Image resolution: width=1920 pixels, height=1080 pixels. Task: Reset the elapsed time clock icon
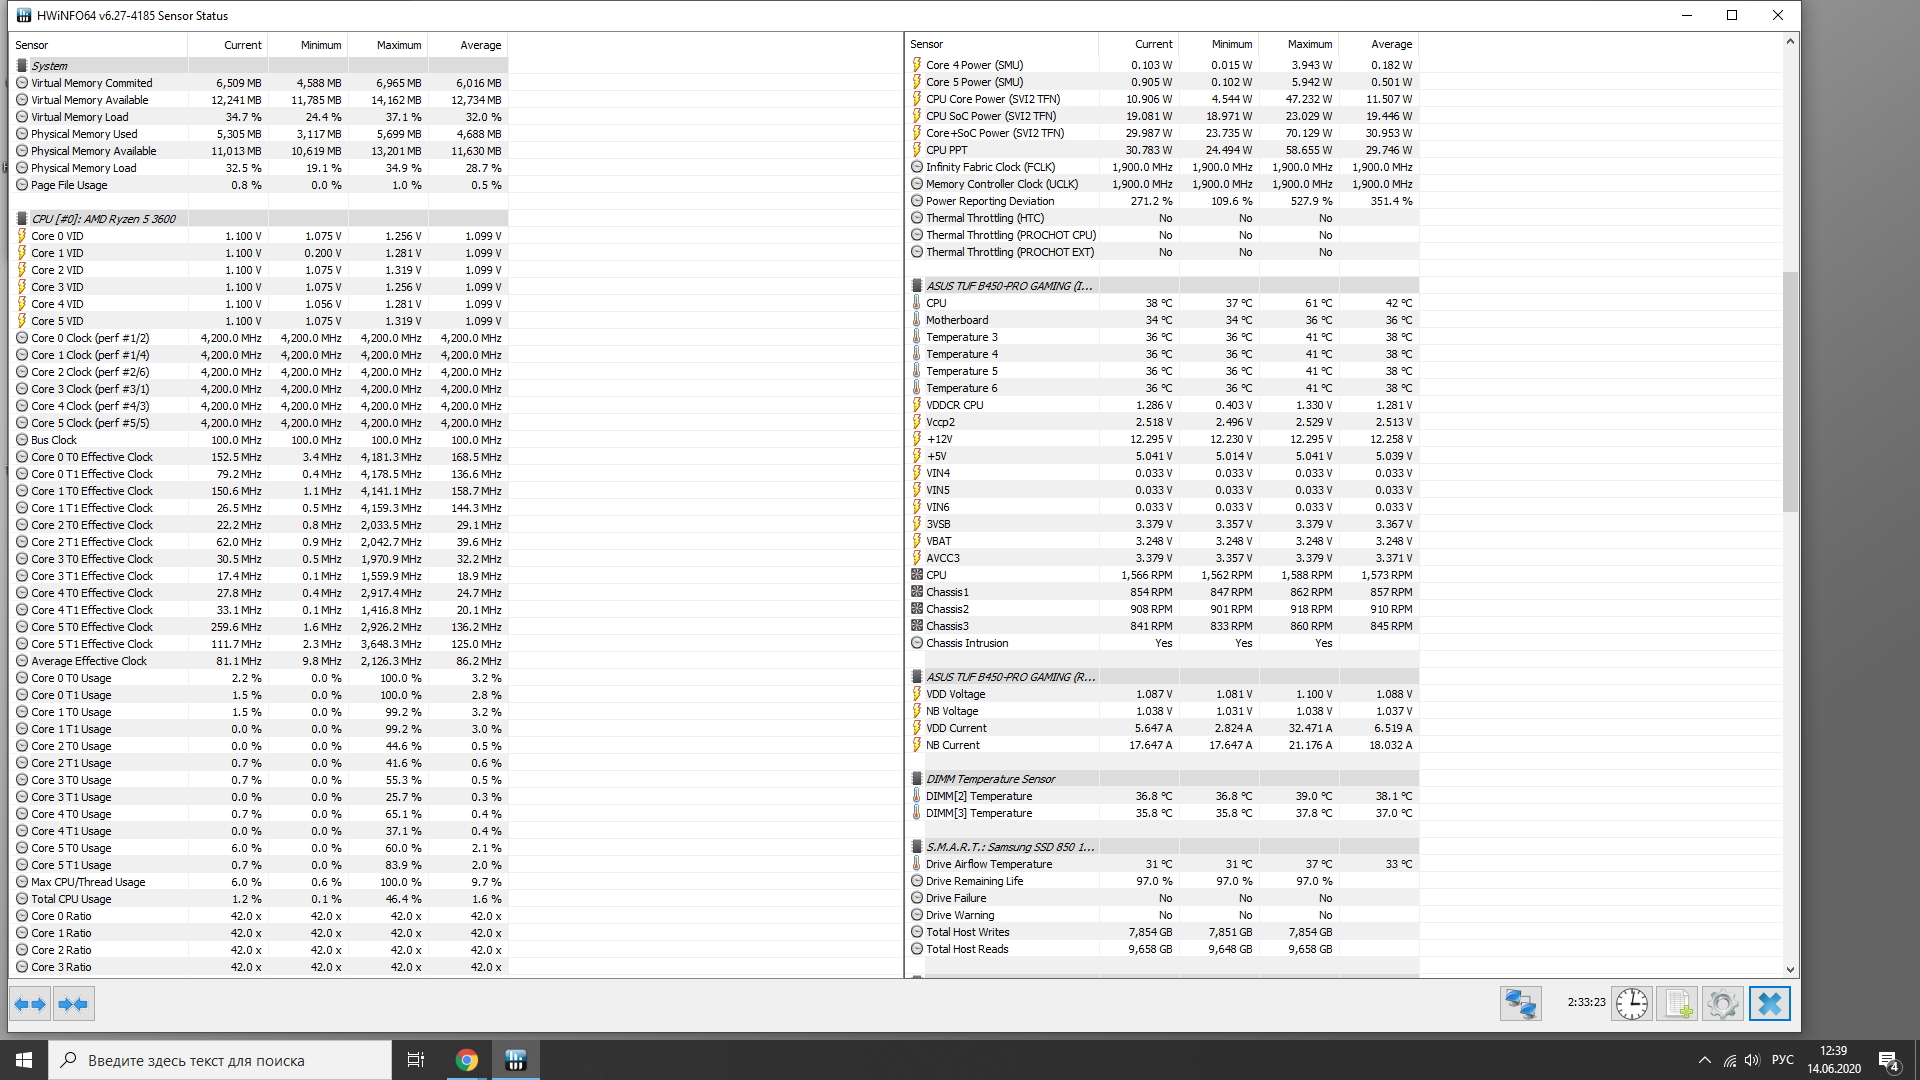[1631, 1004]
